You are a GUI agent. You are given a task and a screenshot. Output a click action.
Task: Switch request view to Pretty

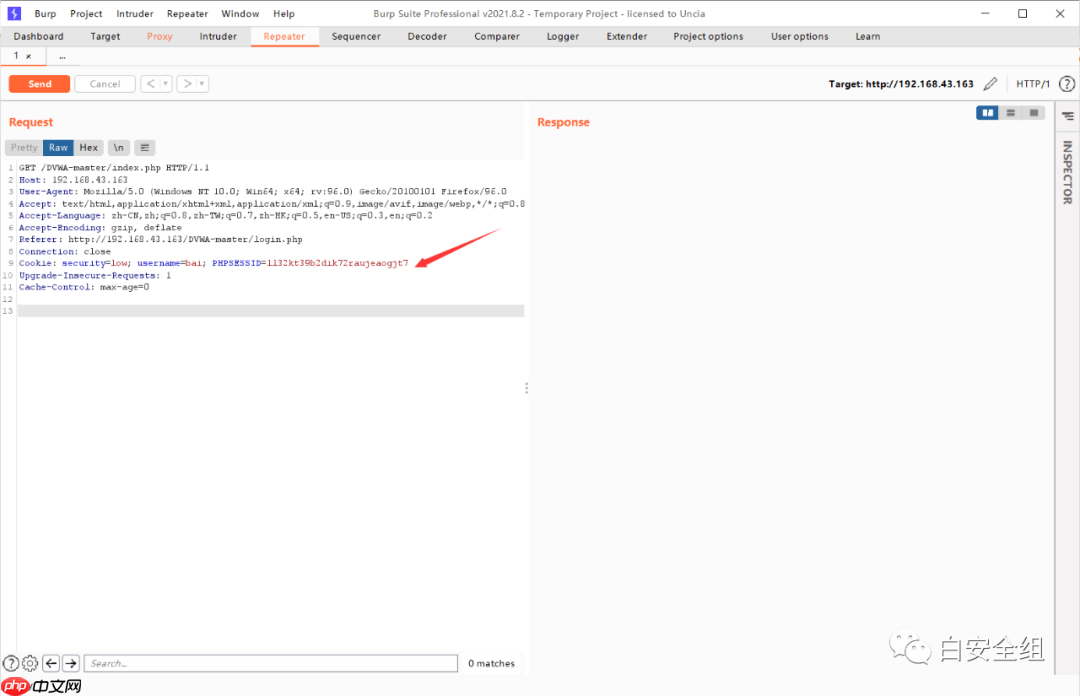(x=24, y=147)
